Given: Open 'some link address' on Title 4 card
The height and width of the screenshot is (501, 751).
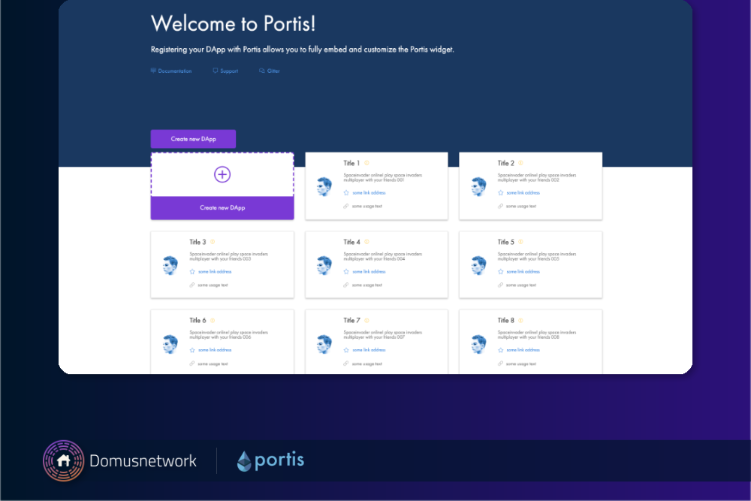Looking at the screenshot, I should pos(369,272).
